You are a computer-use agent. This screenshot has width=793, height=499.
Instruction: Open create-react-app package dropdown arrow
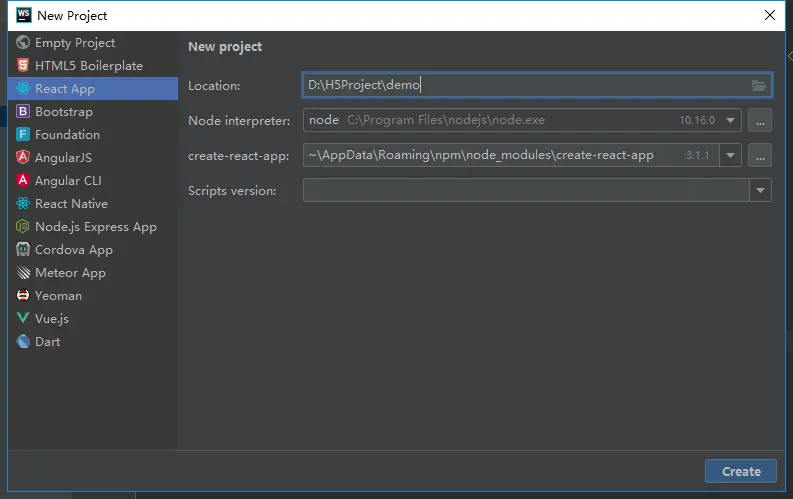click(x=730, y=155)
